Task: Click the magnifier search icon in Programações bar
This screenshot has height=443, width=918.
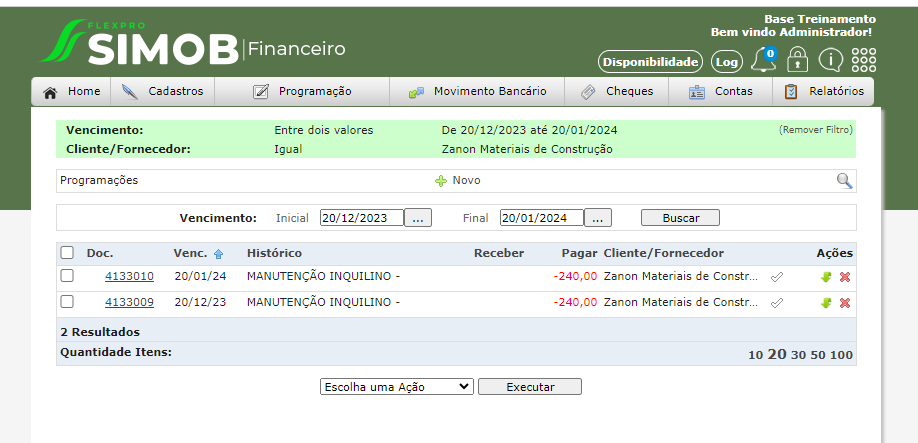Action: pos(844,181)
